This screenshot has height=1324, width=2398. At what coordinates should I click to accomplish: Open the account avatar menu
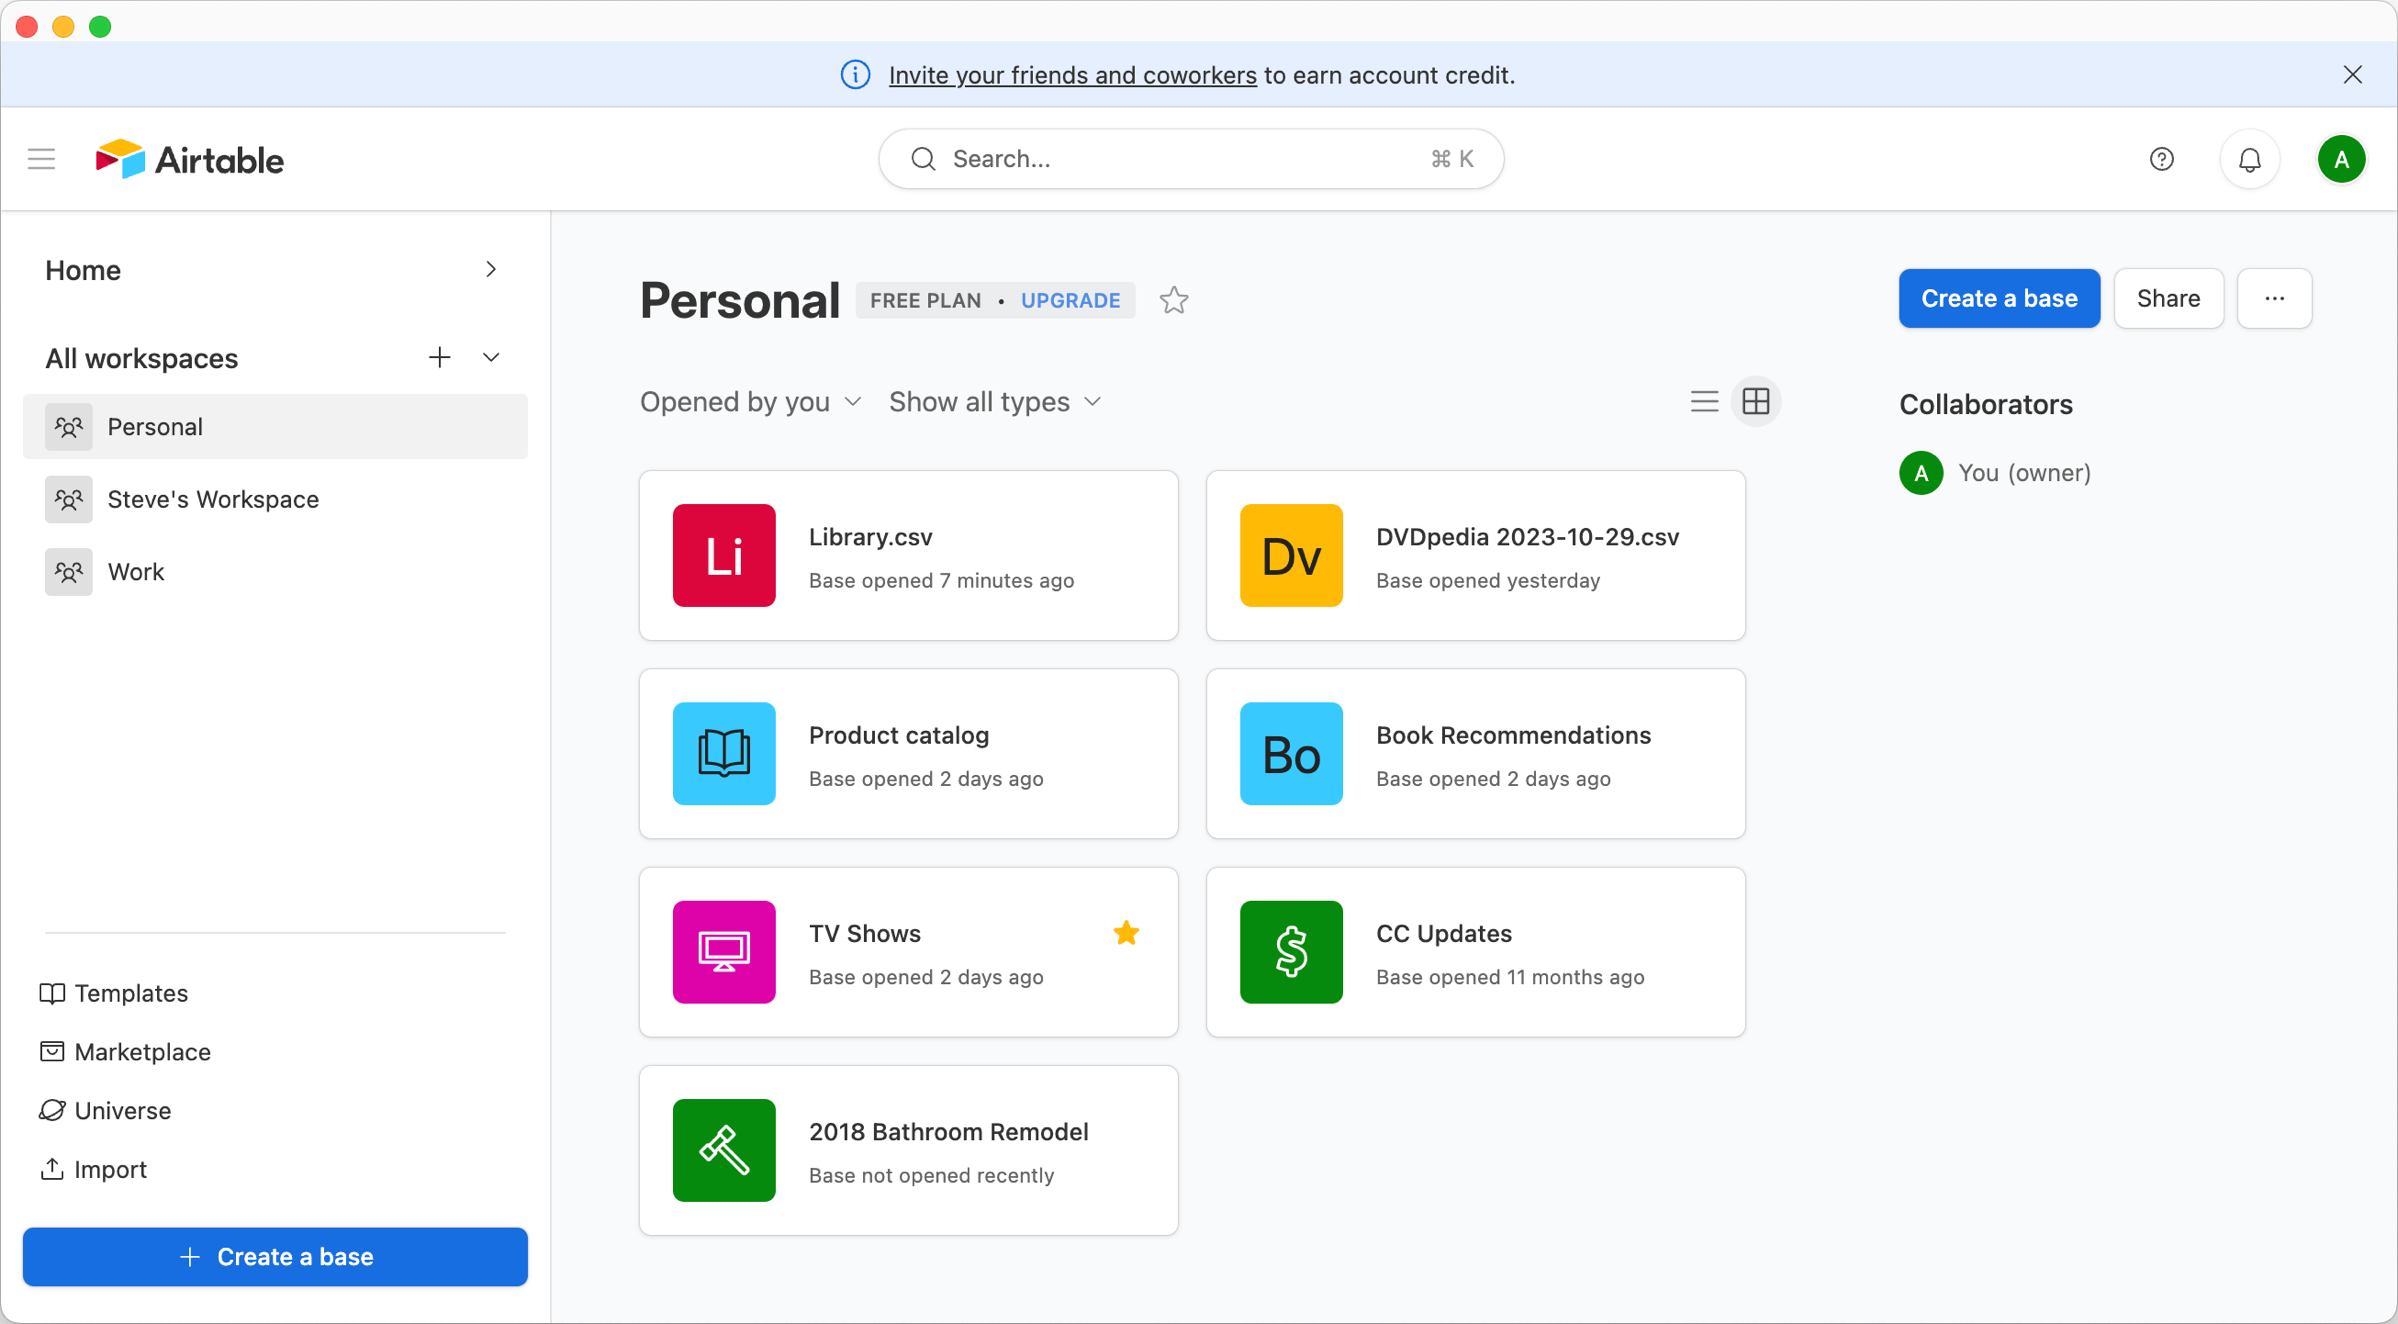pos(2340,159)
